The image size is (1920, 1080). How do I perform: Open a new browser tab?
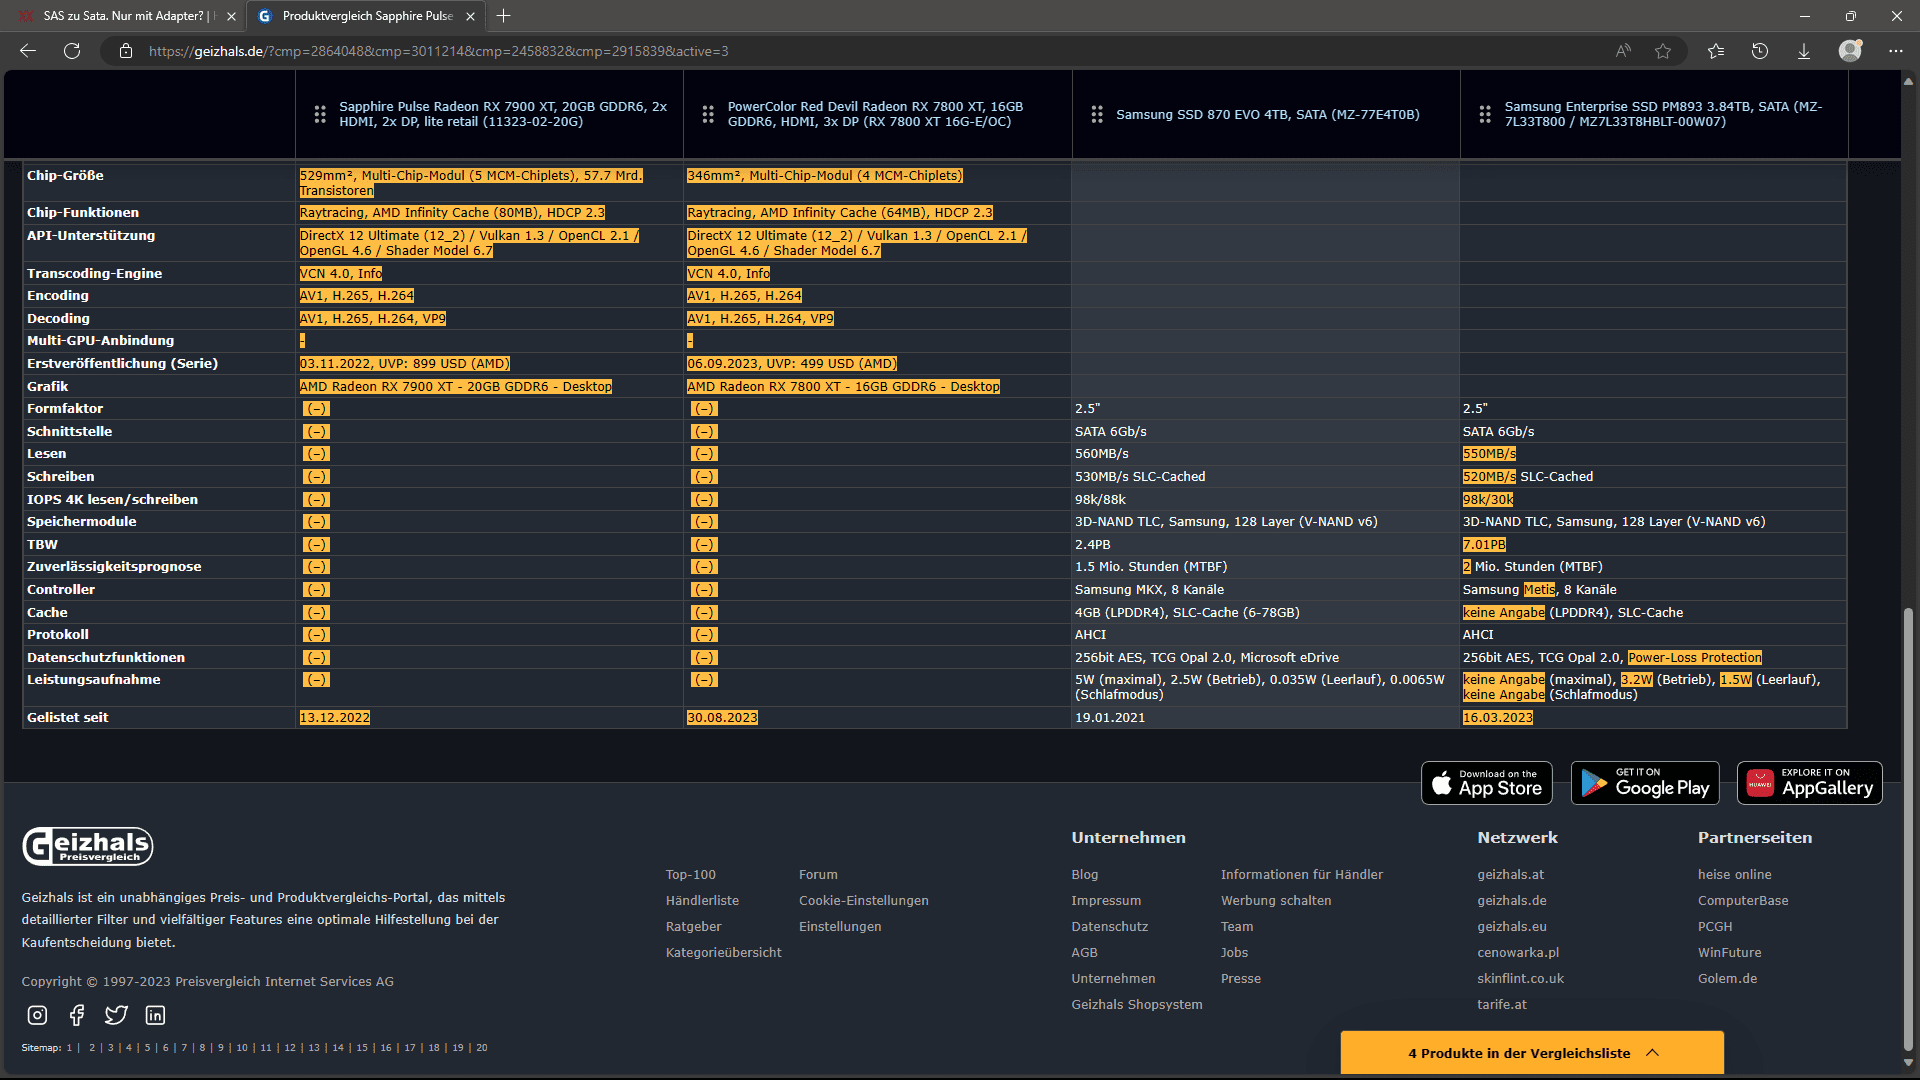pyautogui.click(x=504, y=16)
